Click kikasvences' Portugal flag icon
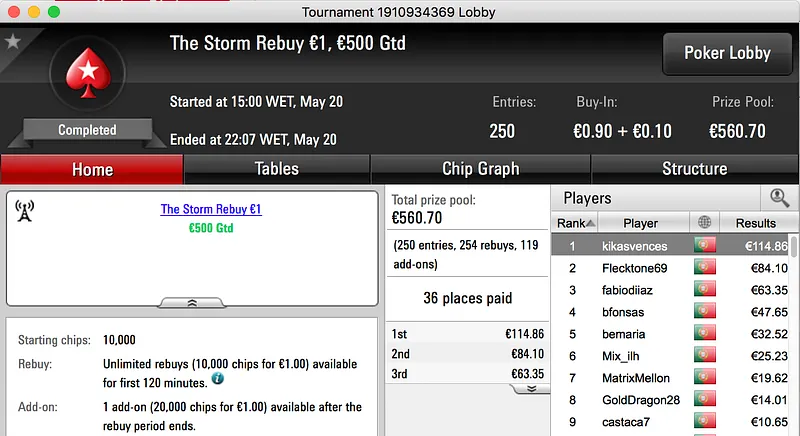The image size is (800, 436). point(705,246)
